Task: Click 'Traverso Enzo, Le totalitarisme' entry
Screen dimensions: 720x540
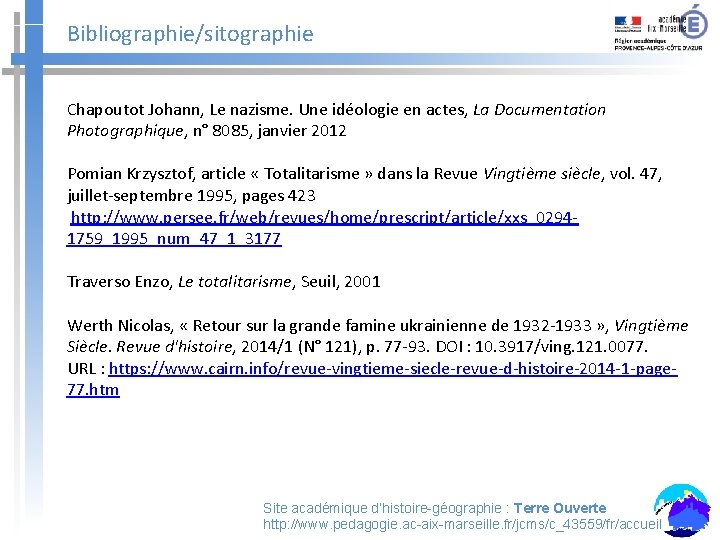Action: coord(224,281)
